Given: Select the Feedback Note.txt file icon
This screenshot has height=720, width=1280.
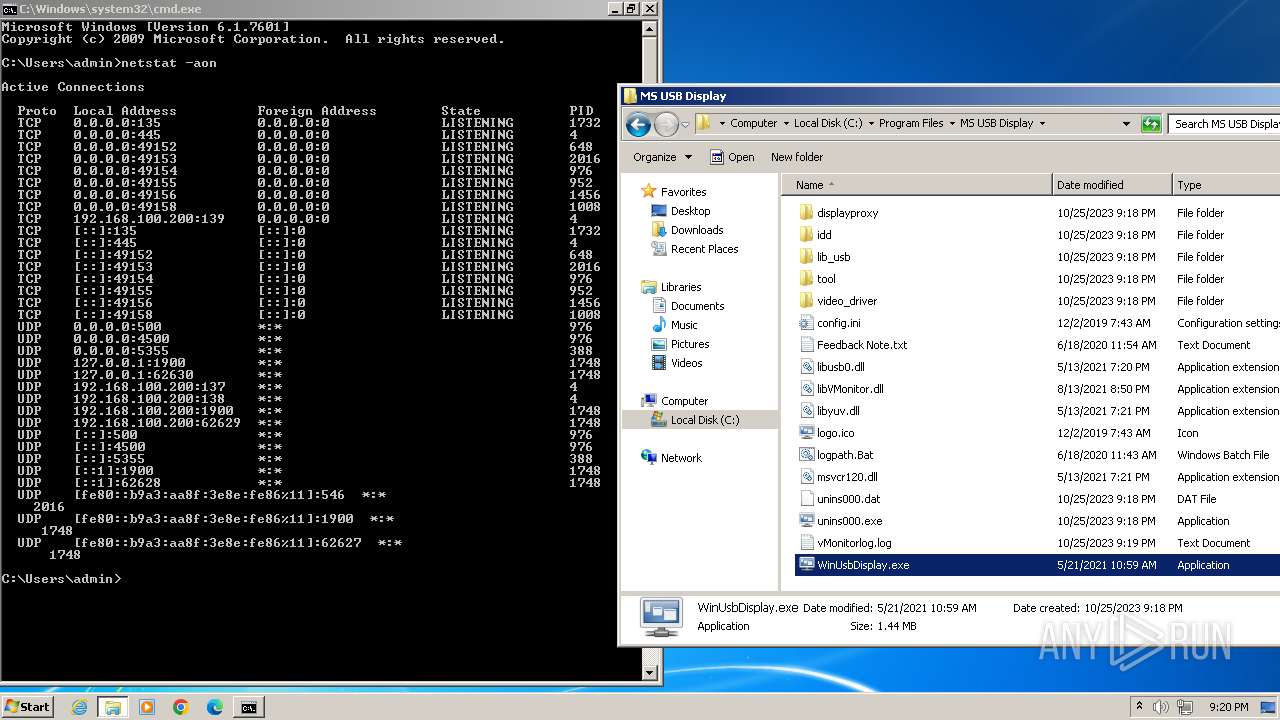Looking at the screenshot, I should click(x=807, y=345).
